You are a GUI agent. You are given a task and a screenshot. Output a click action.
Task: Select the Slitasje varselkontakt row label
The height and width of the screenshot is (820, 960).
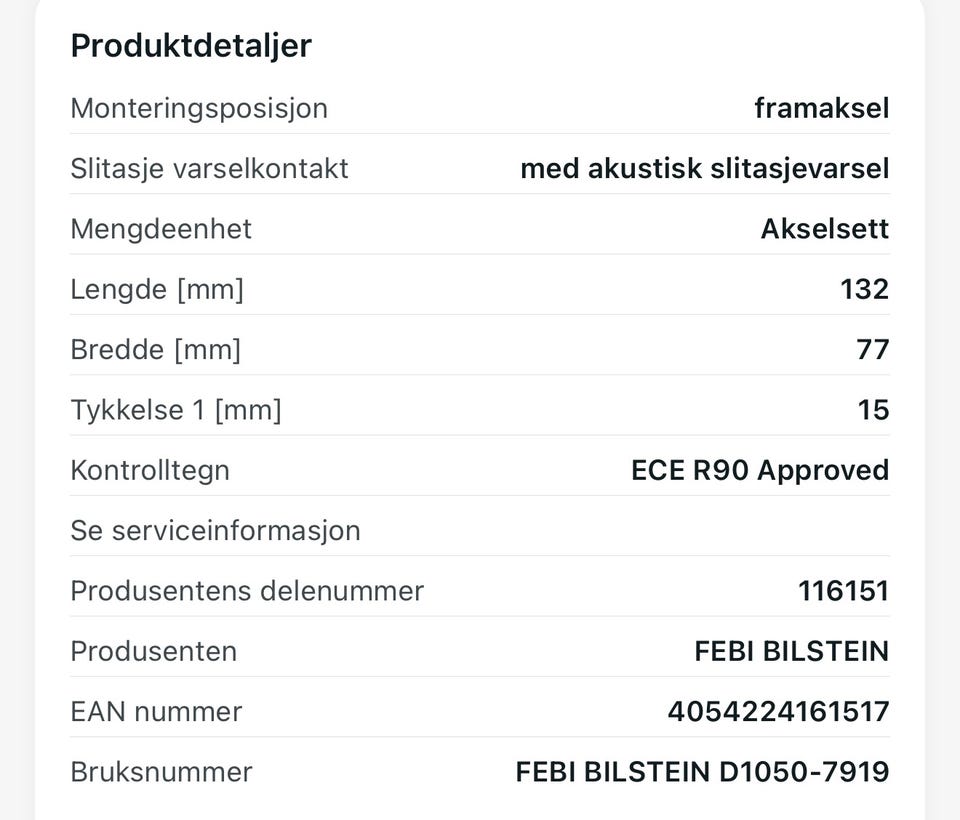coord(209,168)
